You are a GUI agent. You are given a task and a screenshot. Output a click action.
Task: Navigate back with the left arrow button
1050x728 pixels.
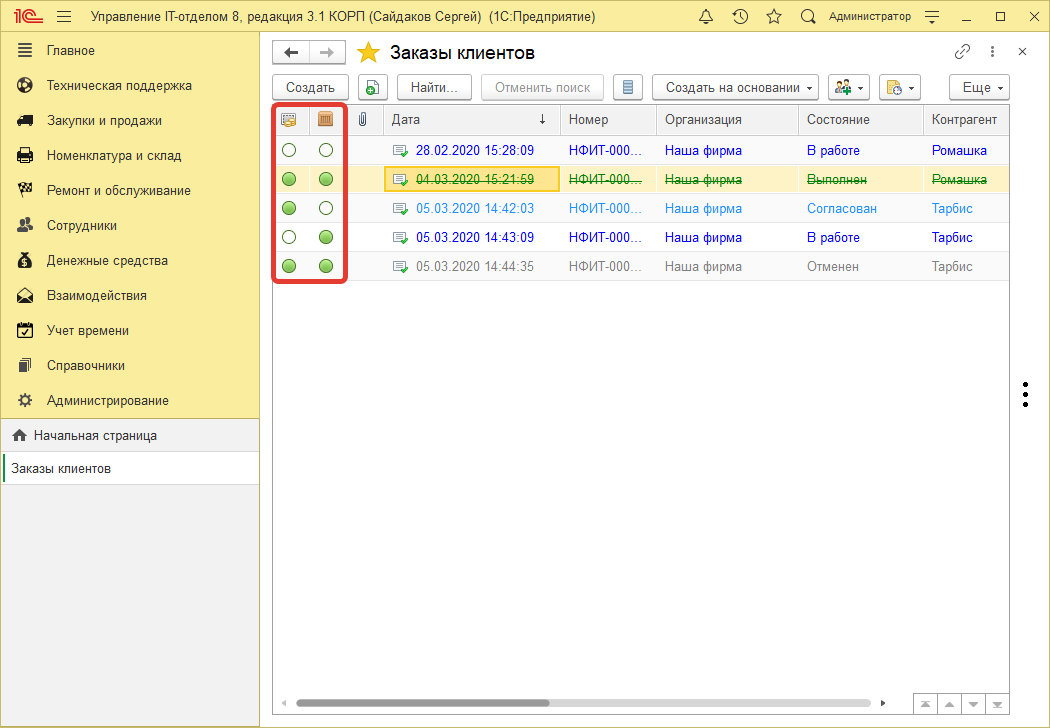291,53
